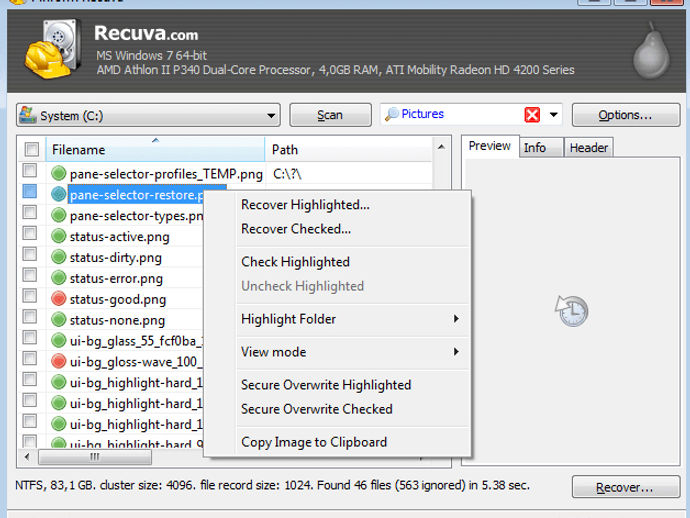The height and width of the screenshot is (518, 690).
Task: Click the horizontal scrollbar thumb
Action: click(95, 457)
